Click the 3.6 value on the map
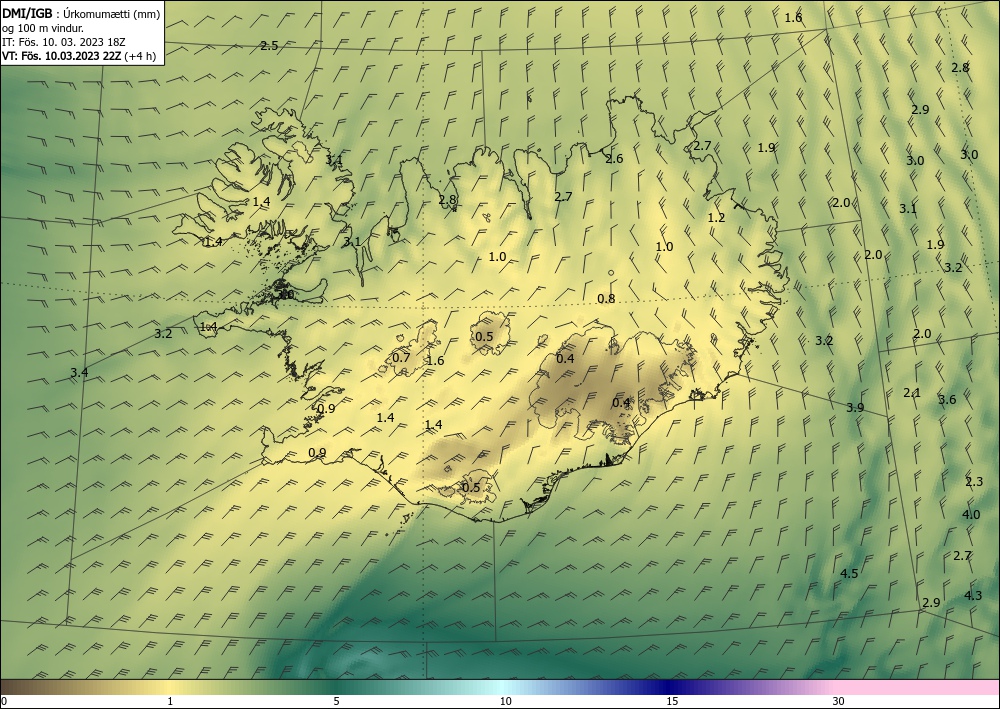This screenshot has width=1000, height=709. pyautogui.click(x=947, y=400)
